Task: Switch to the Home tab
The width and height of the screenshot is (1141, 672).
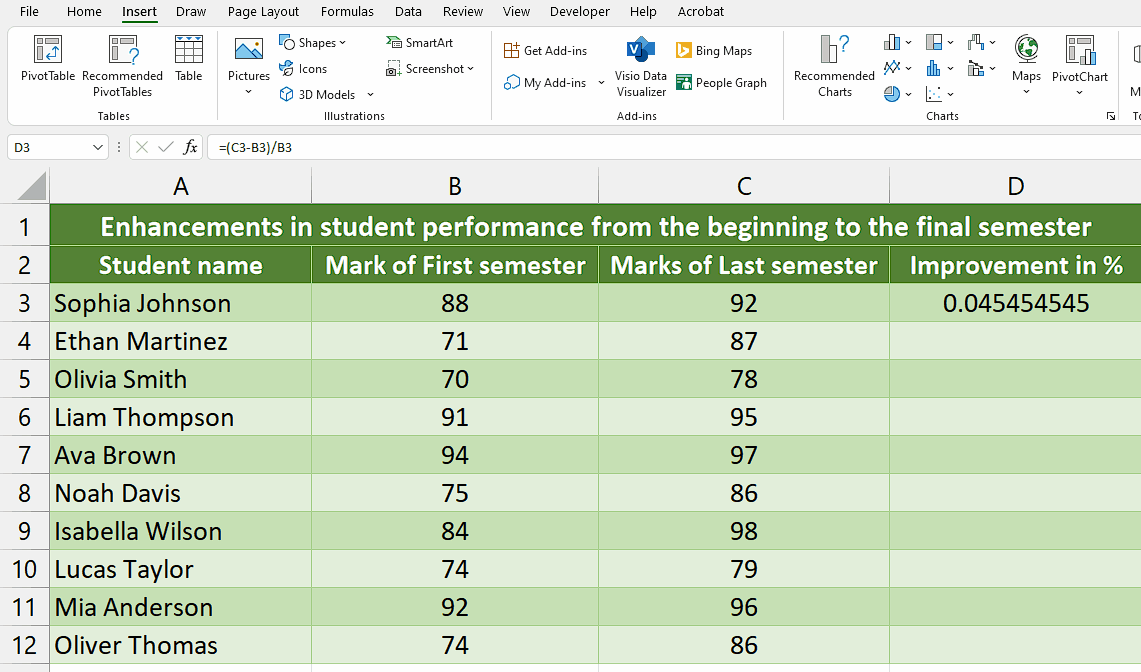Action: tap(84, 12)
